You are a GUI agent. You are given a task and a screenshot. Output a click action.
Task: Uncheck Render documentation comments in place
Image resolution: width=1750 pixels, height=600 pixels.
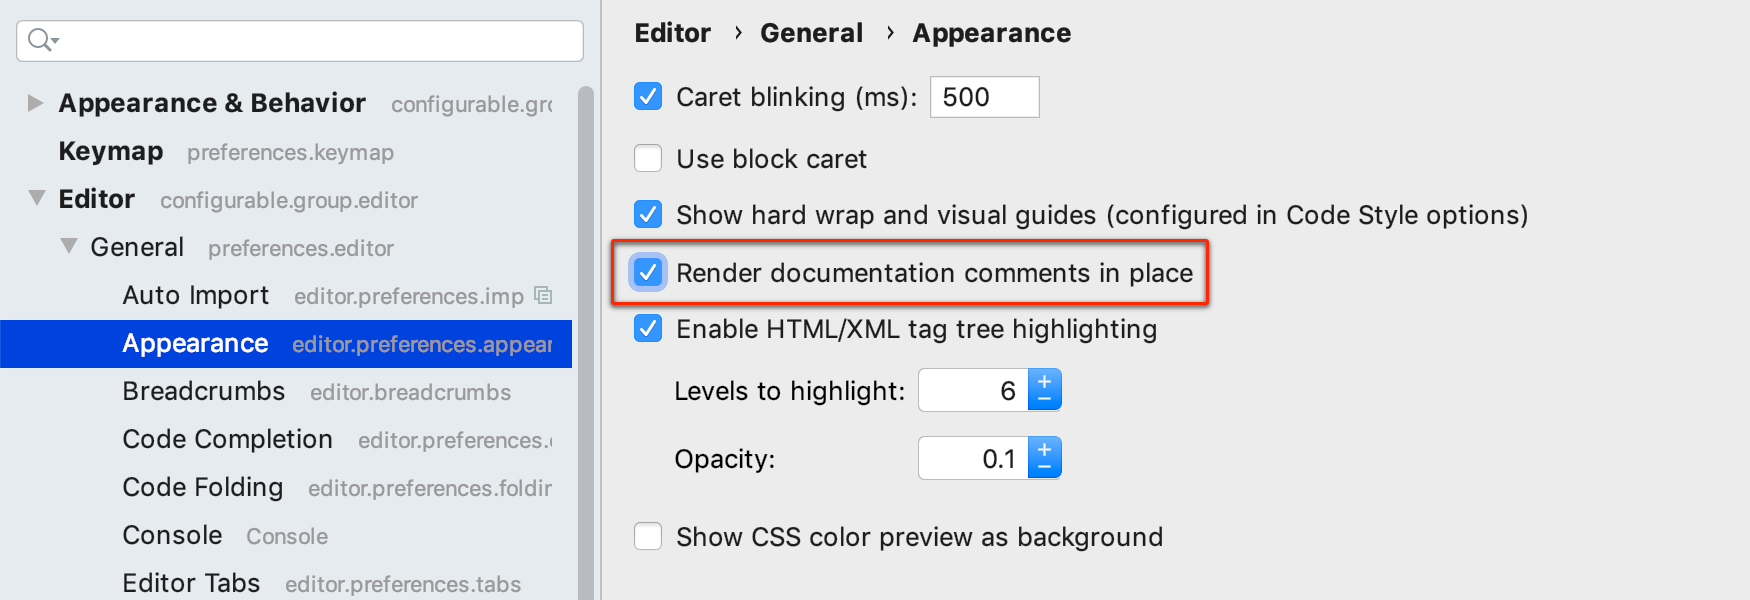(x=648, y=272)
